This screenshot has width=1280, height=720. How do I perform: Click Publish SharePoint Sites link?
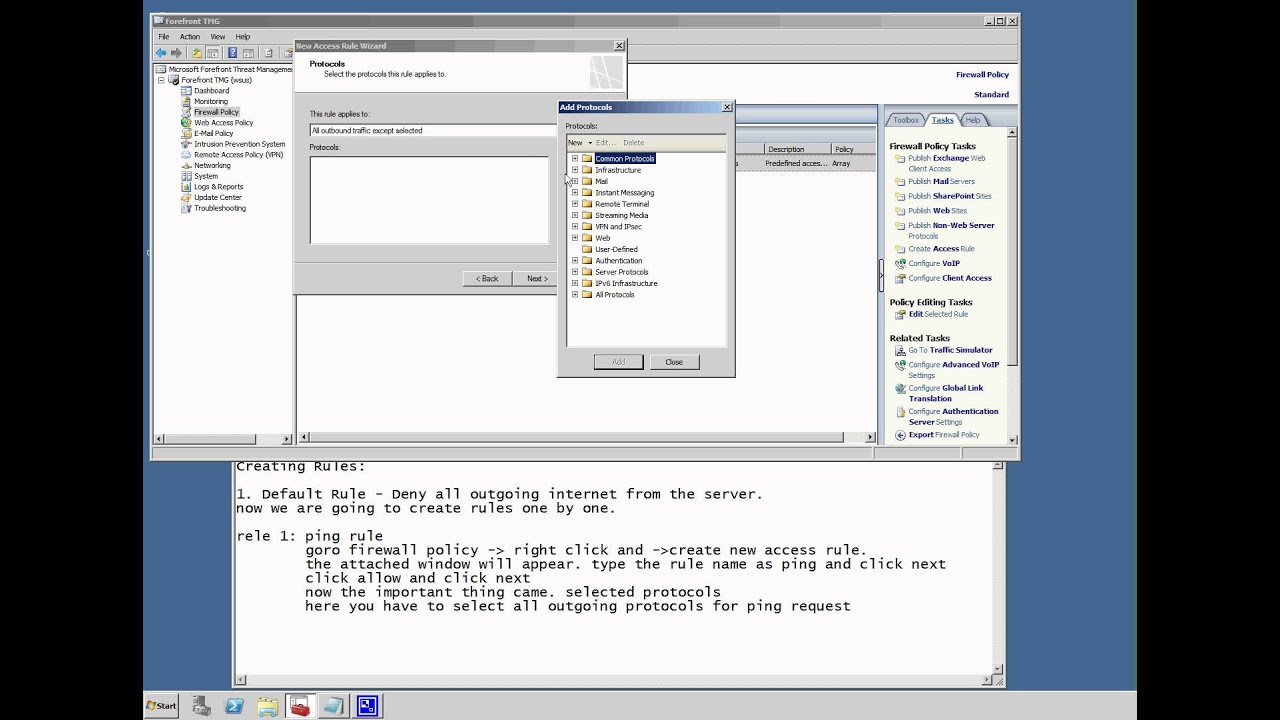click(x=950, y=196)
